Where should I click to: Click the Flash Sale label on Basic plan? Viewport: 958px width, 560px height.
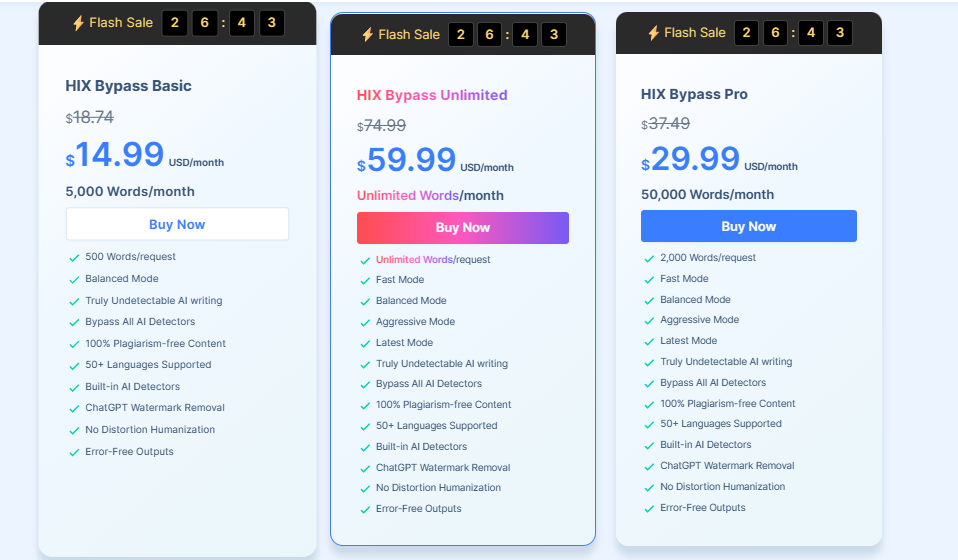[x=121, y=23]
